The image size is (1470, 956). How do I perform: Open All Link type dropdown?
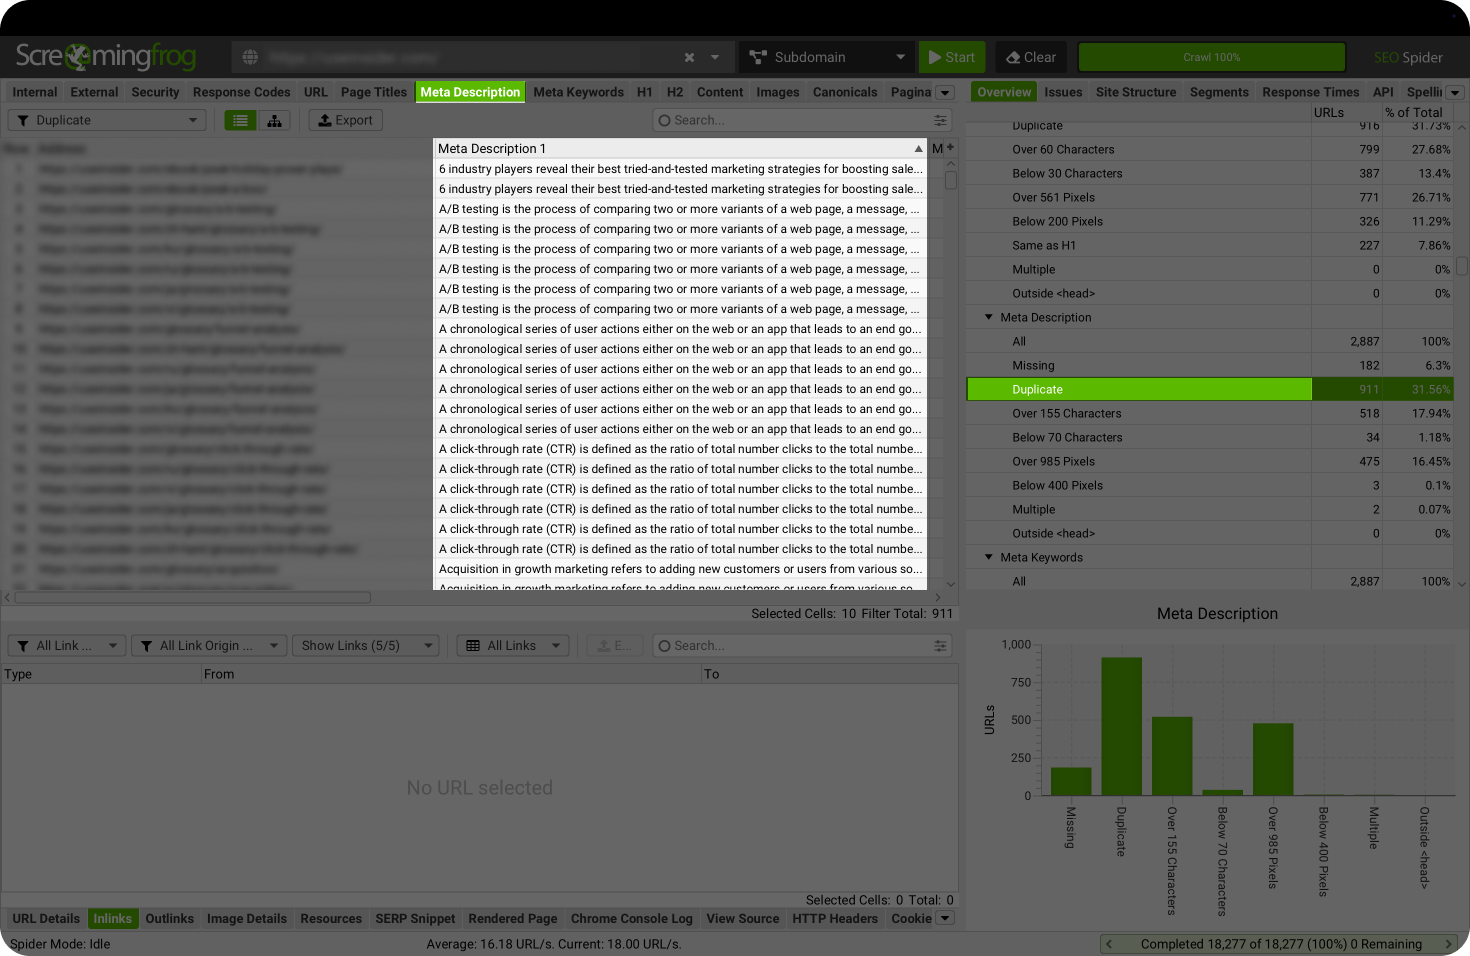67,646
